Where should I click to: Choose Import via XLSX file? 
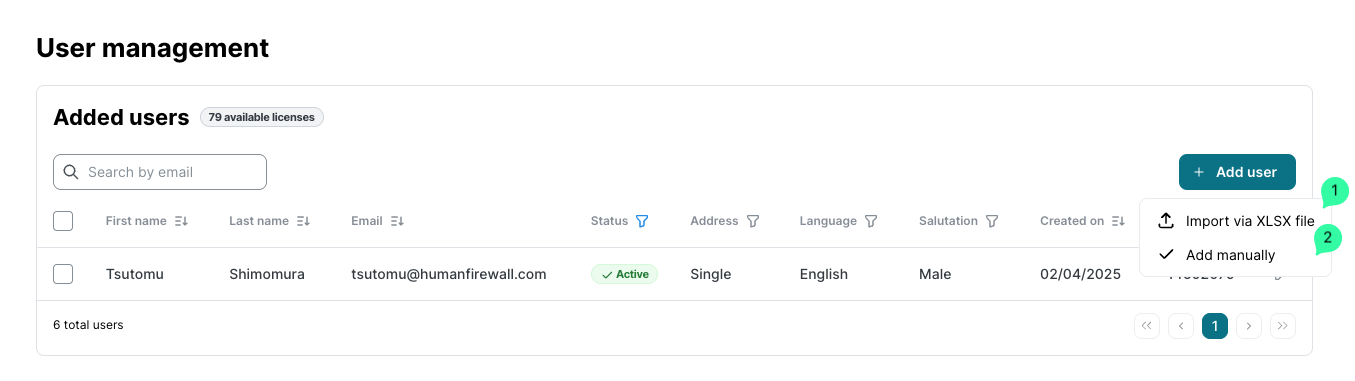point(1236,221)
